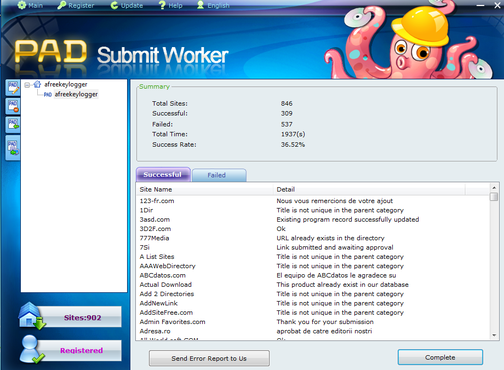504x370 pixels.
Task: Click the refresh arrow icon beside Update
Action: click(x=114, y=5)
